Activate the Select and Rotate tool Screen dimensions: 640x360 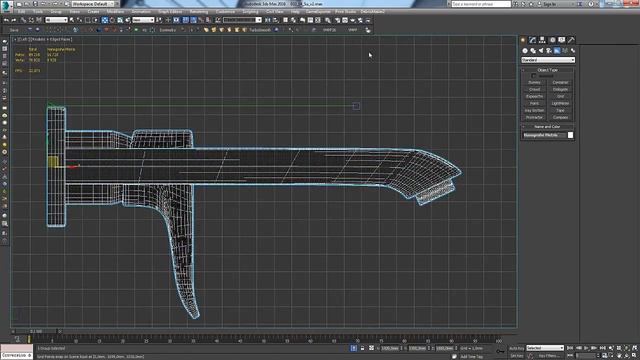pyautogui.click(x=112, y=20)
